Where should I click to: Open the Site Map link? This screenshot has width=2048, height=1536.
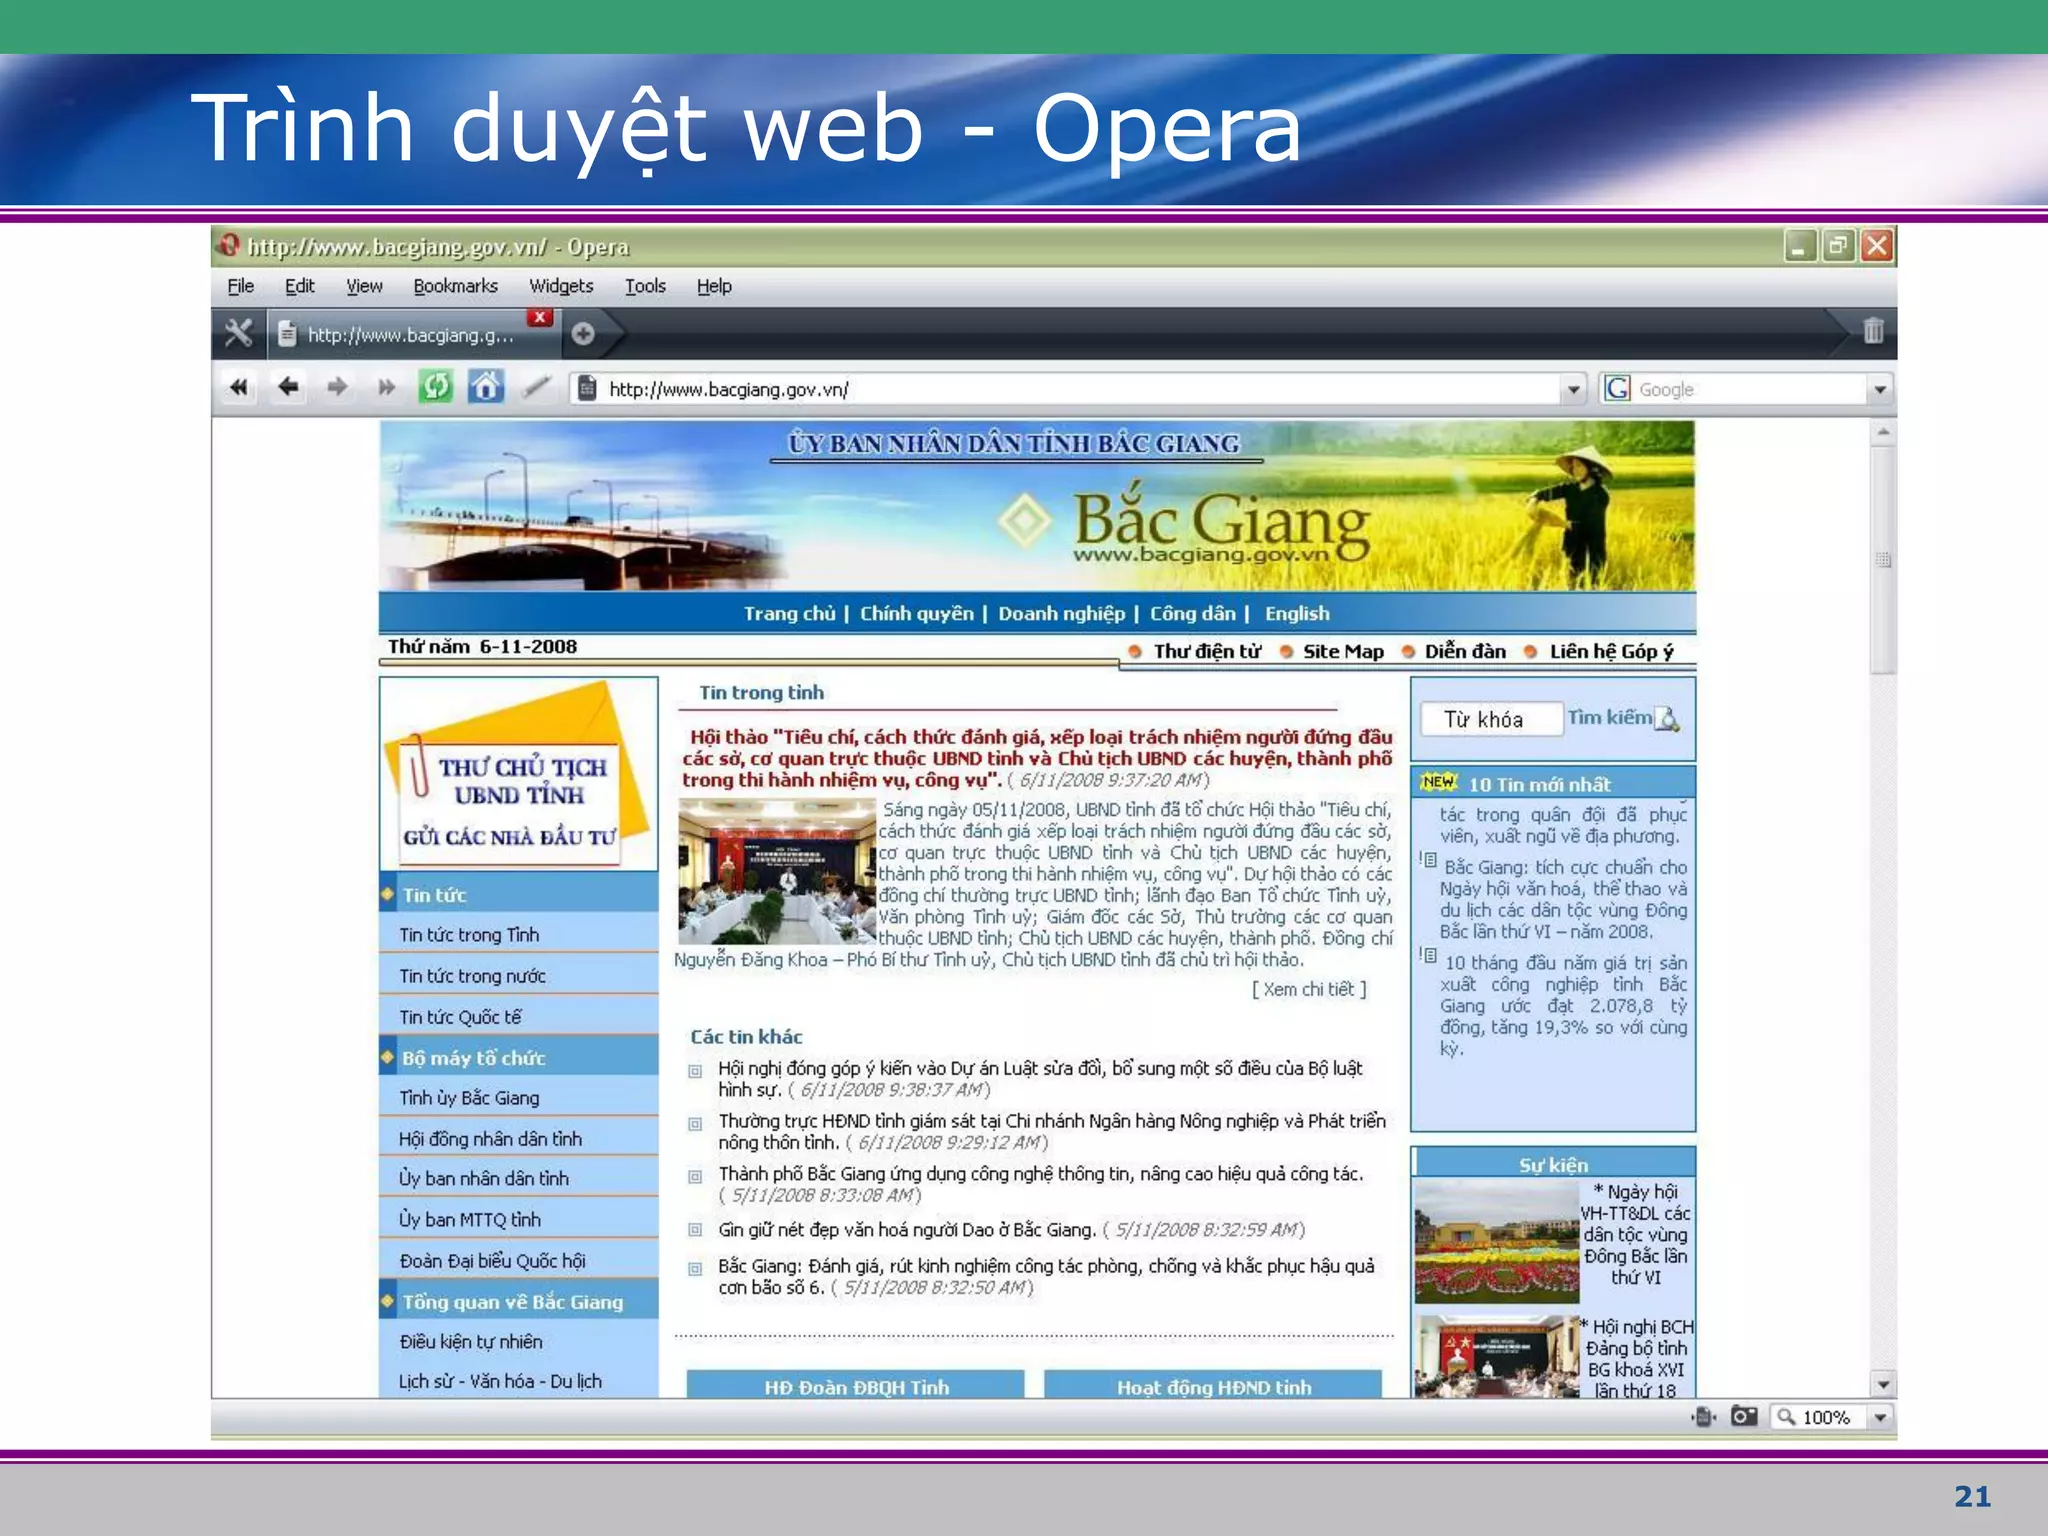click(1343, 652)
